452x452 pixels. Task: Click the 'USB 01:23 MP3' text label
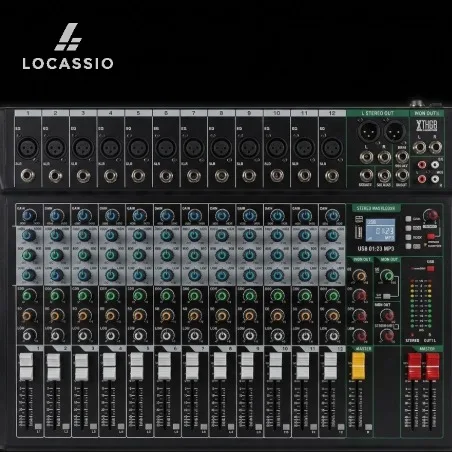point(376,249)
